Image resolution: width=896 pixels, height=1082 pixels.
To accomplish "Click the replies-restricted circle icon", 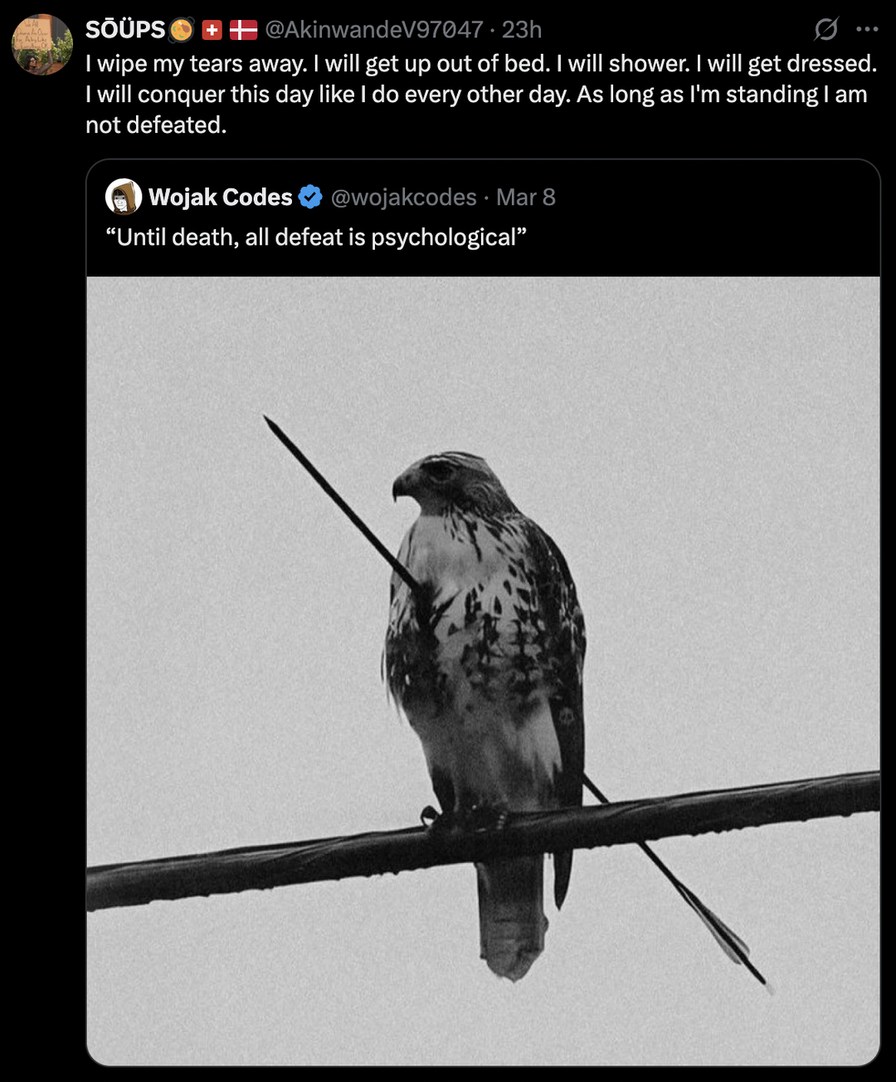I will 827,29.
